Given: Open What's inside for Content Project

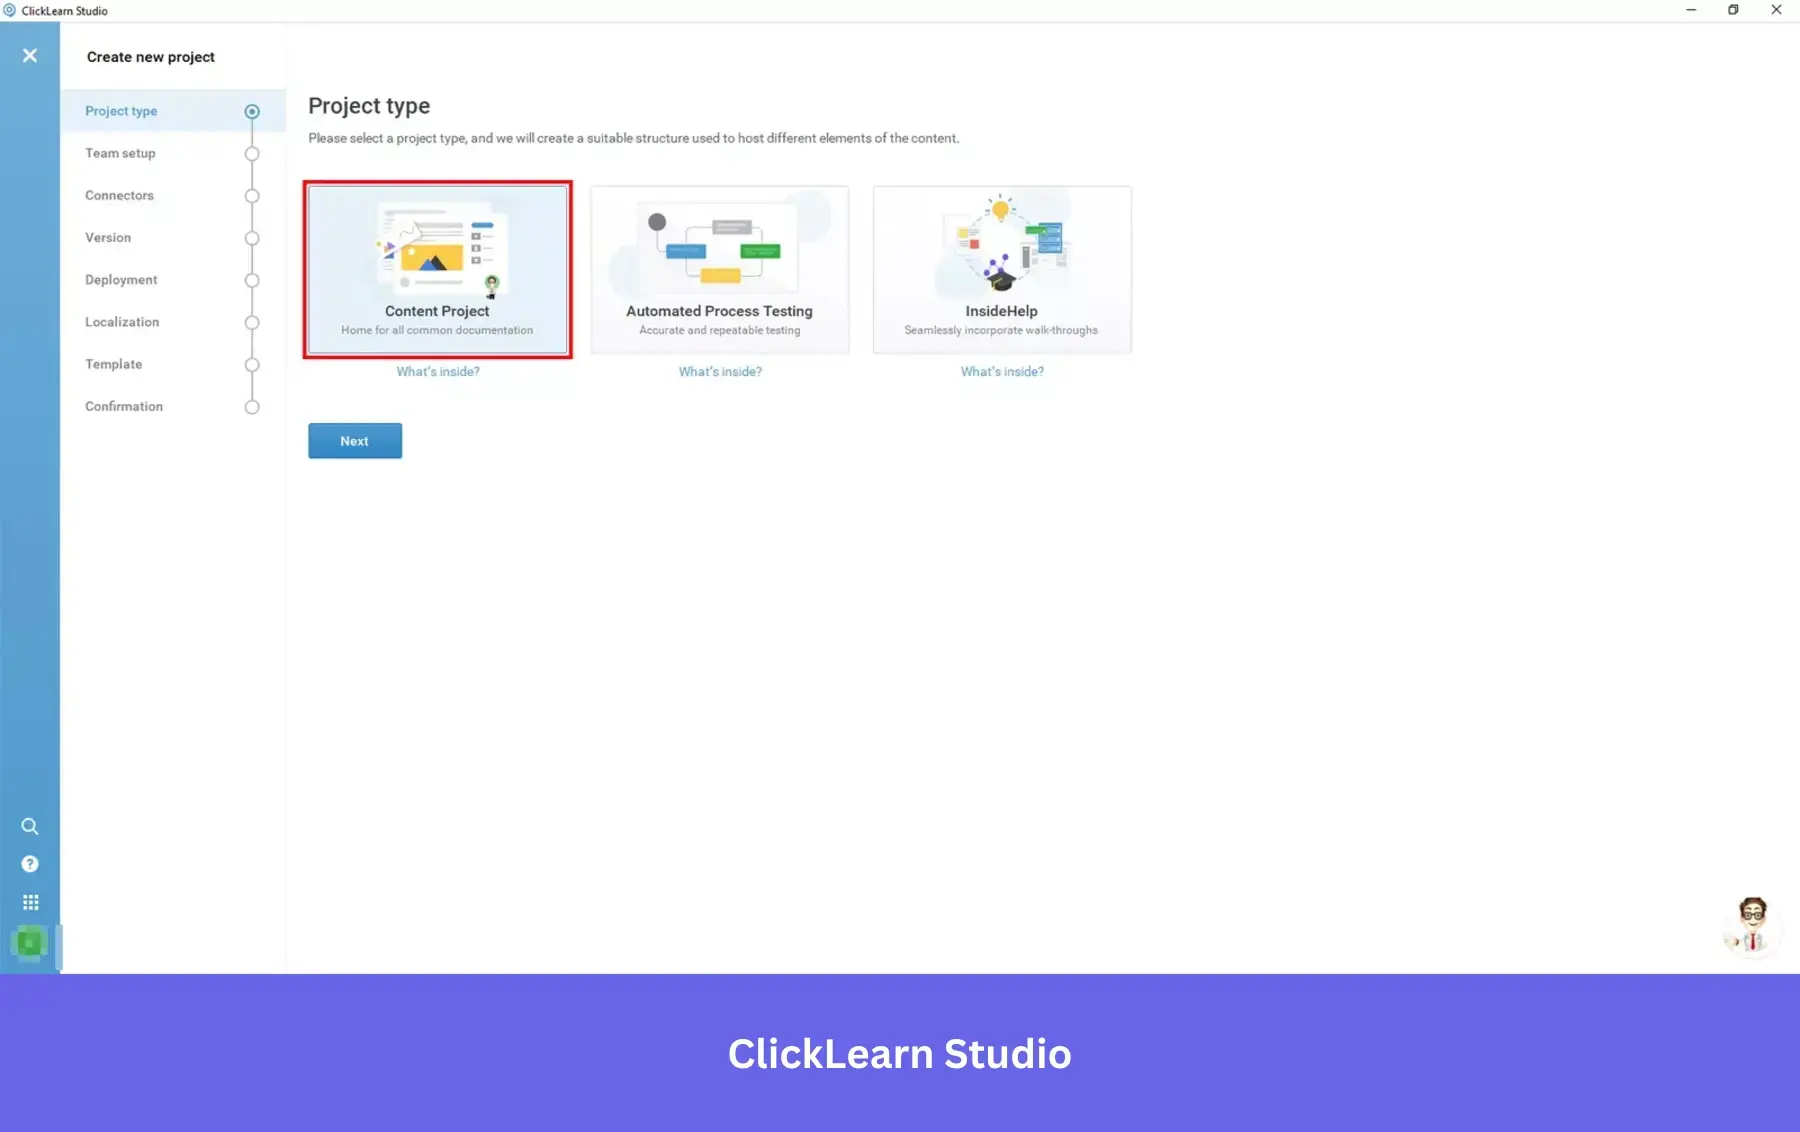Looking at the screenshot, I should [x=438, y=371].
